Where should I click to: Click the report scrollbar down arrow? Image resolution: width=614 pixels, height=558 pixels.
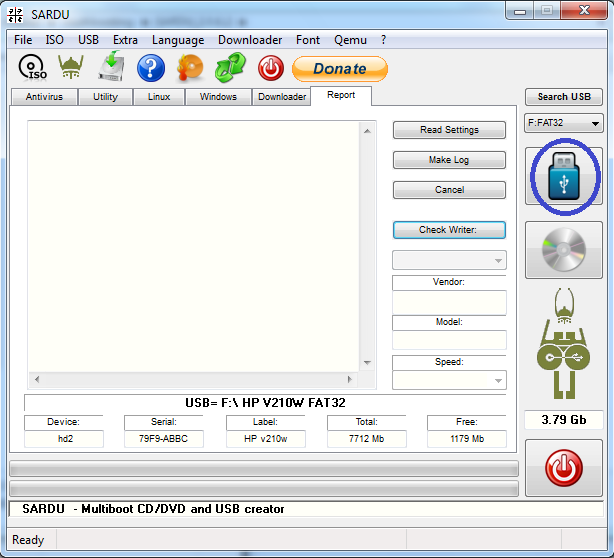tap(367, 362)
